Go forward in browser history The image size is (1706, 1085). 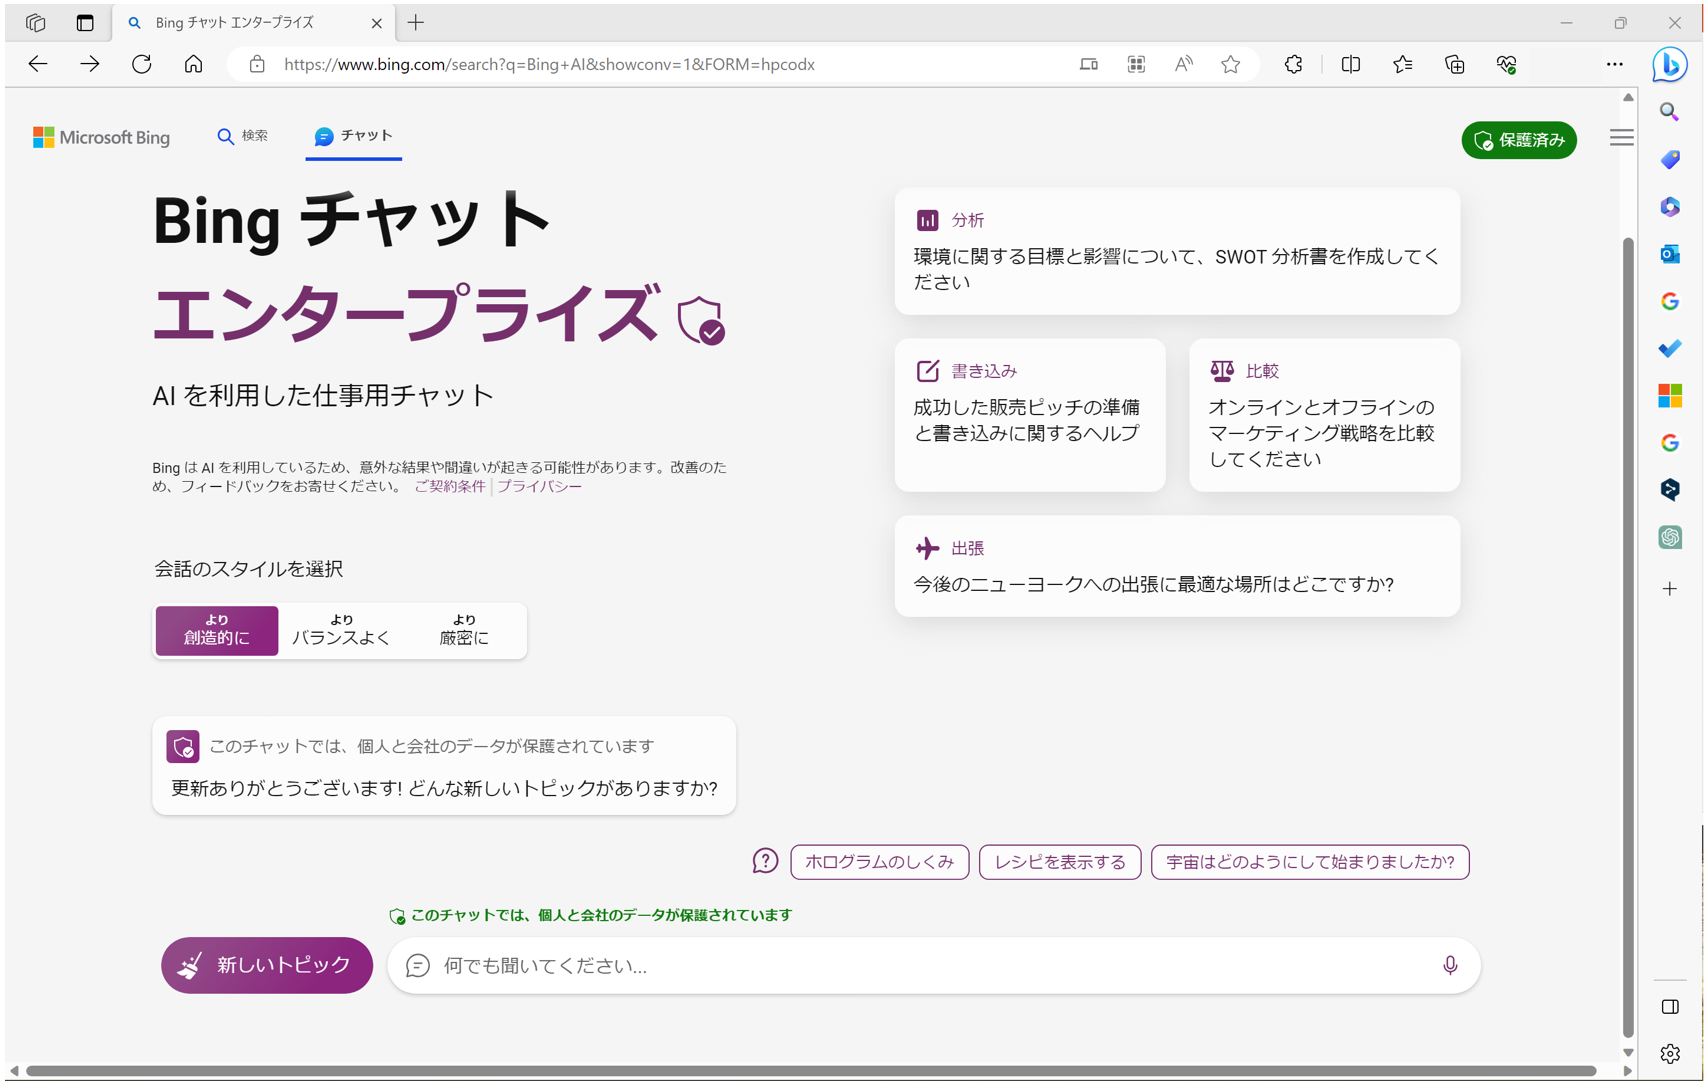90,64
